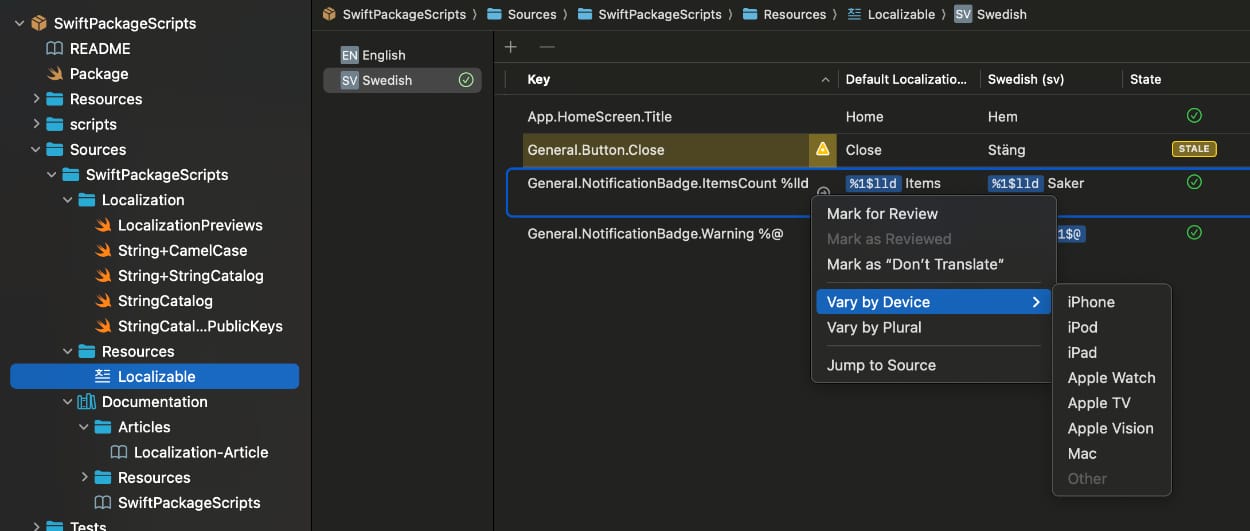1250x531 pixels.
Task: Collapse the SwiftPackageScripts root project
Action: pyautogui.click(x=19, y=23)
